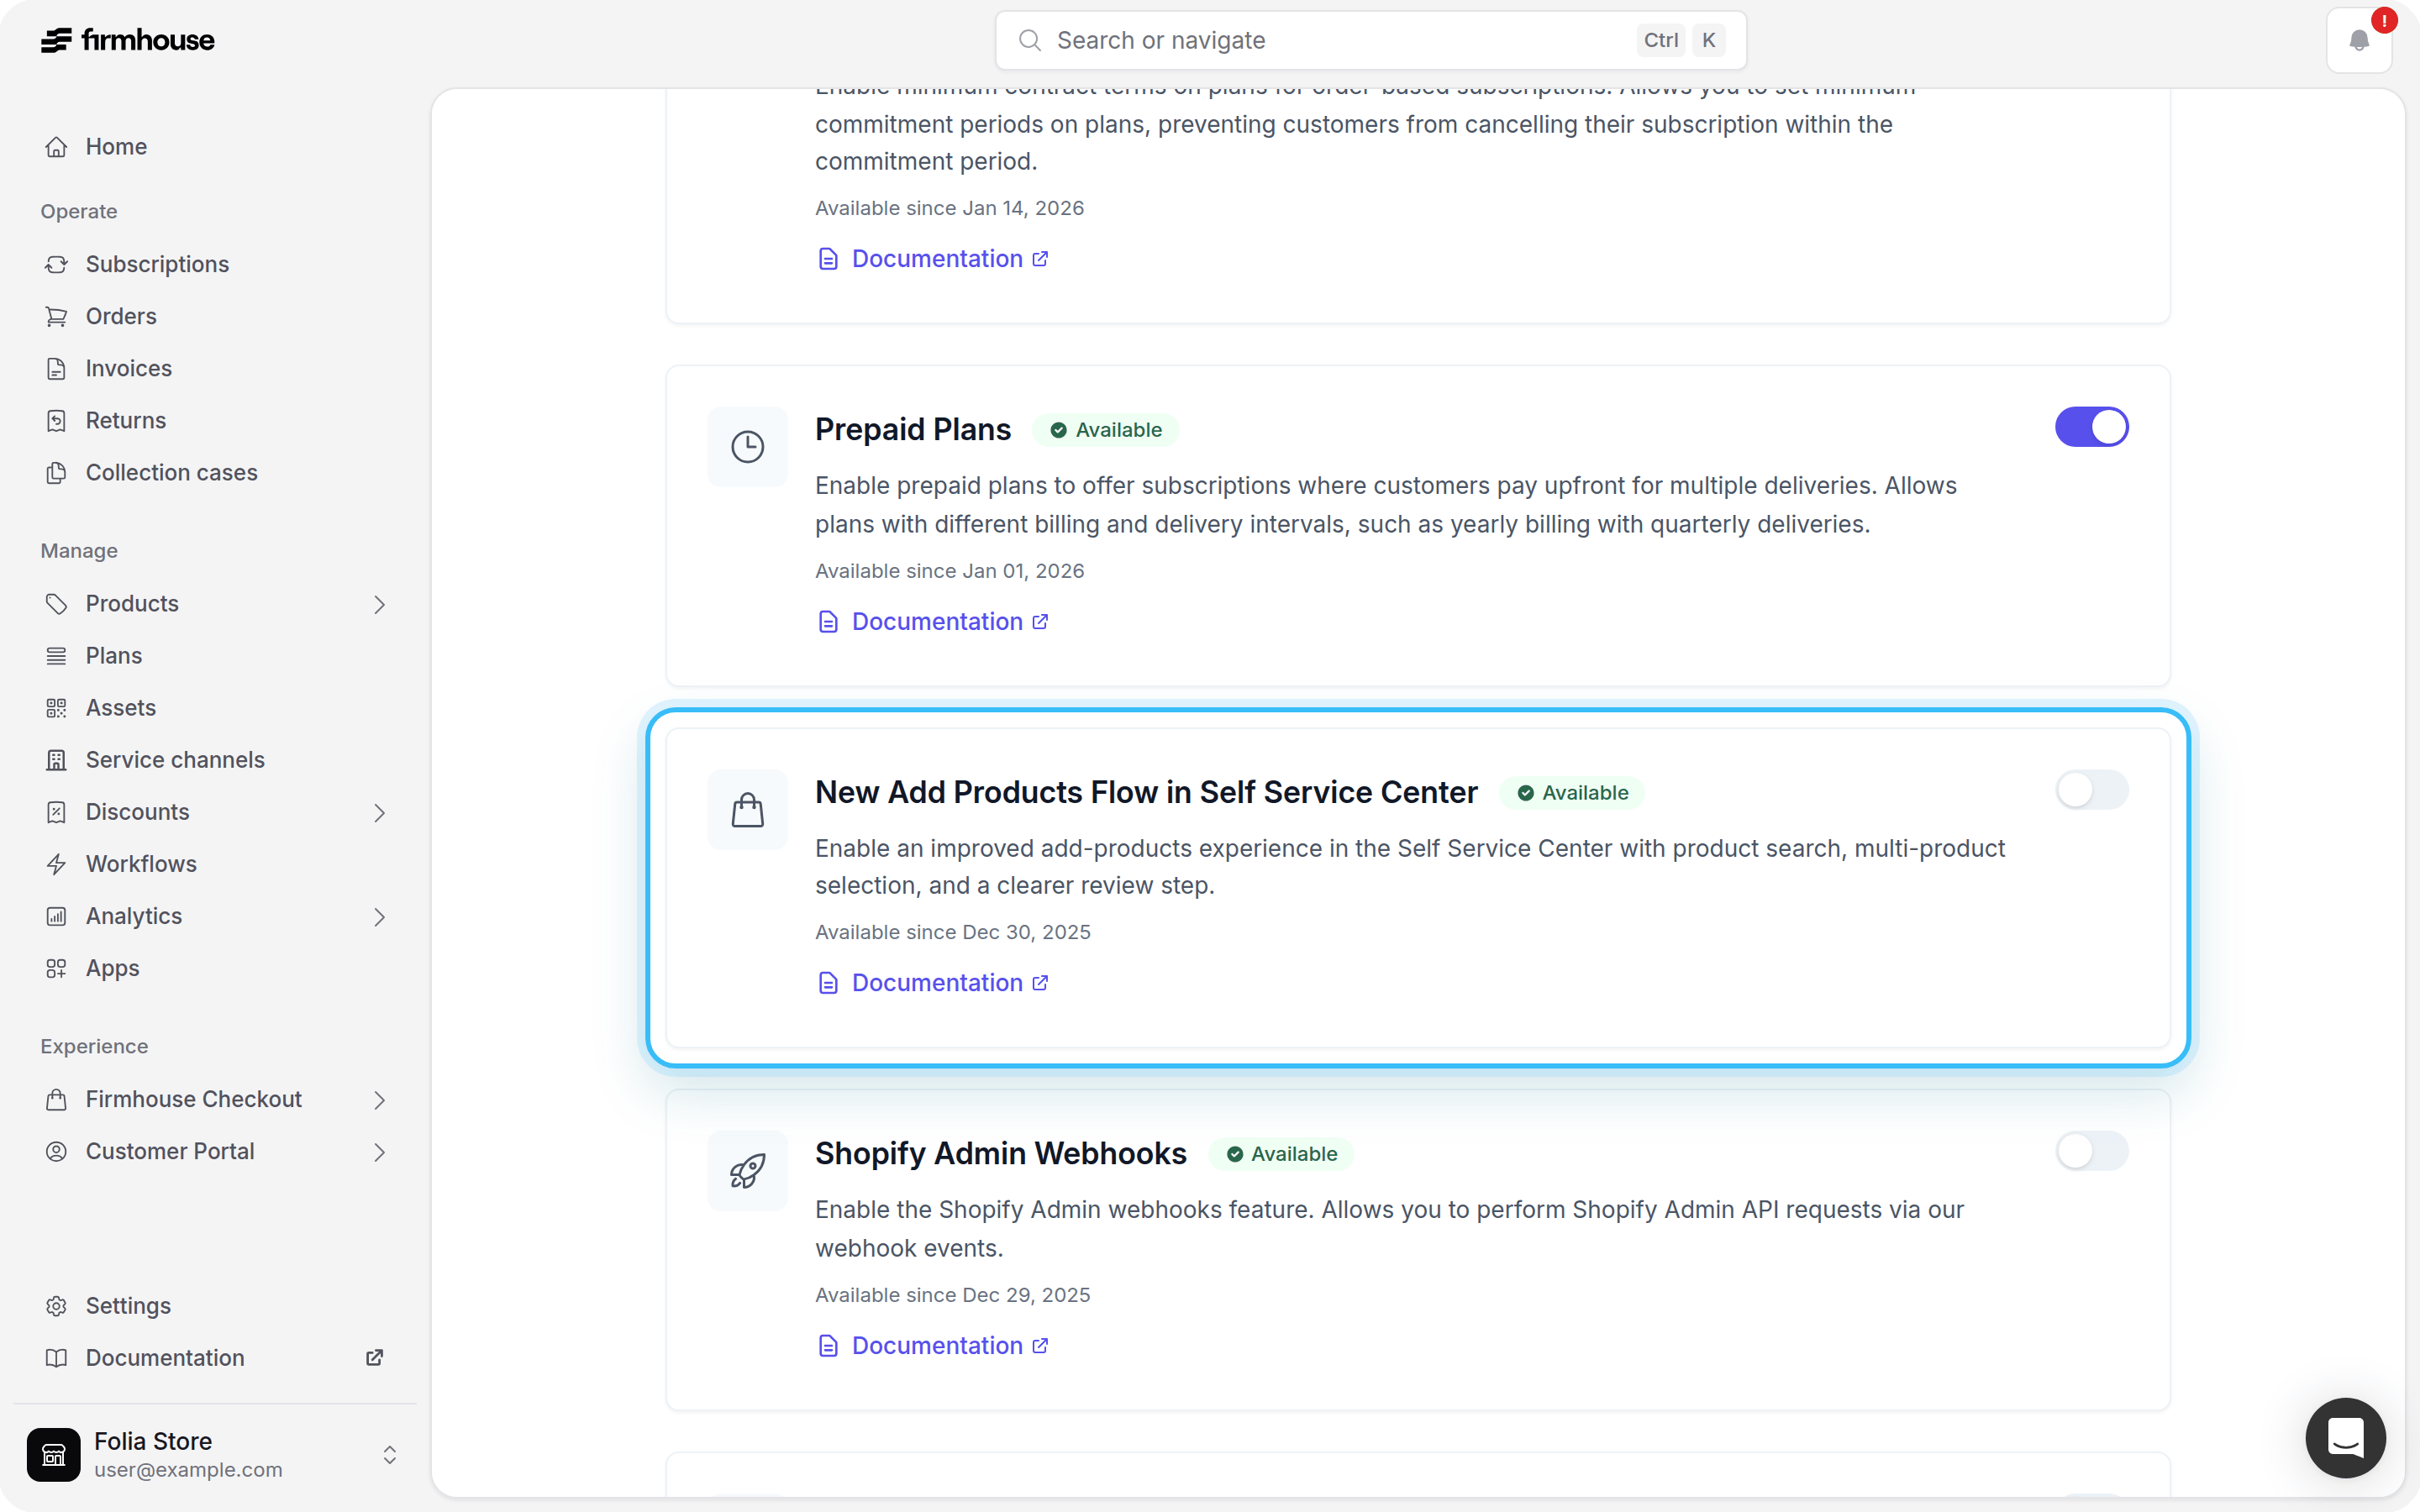Viewport: 2420px width, 1512px height.
Task: Open the notifications bell
Action: (x=2359, y=40)
